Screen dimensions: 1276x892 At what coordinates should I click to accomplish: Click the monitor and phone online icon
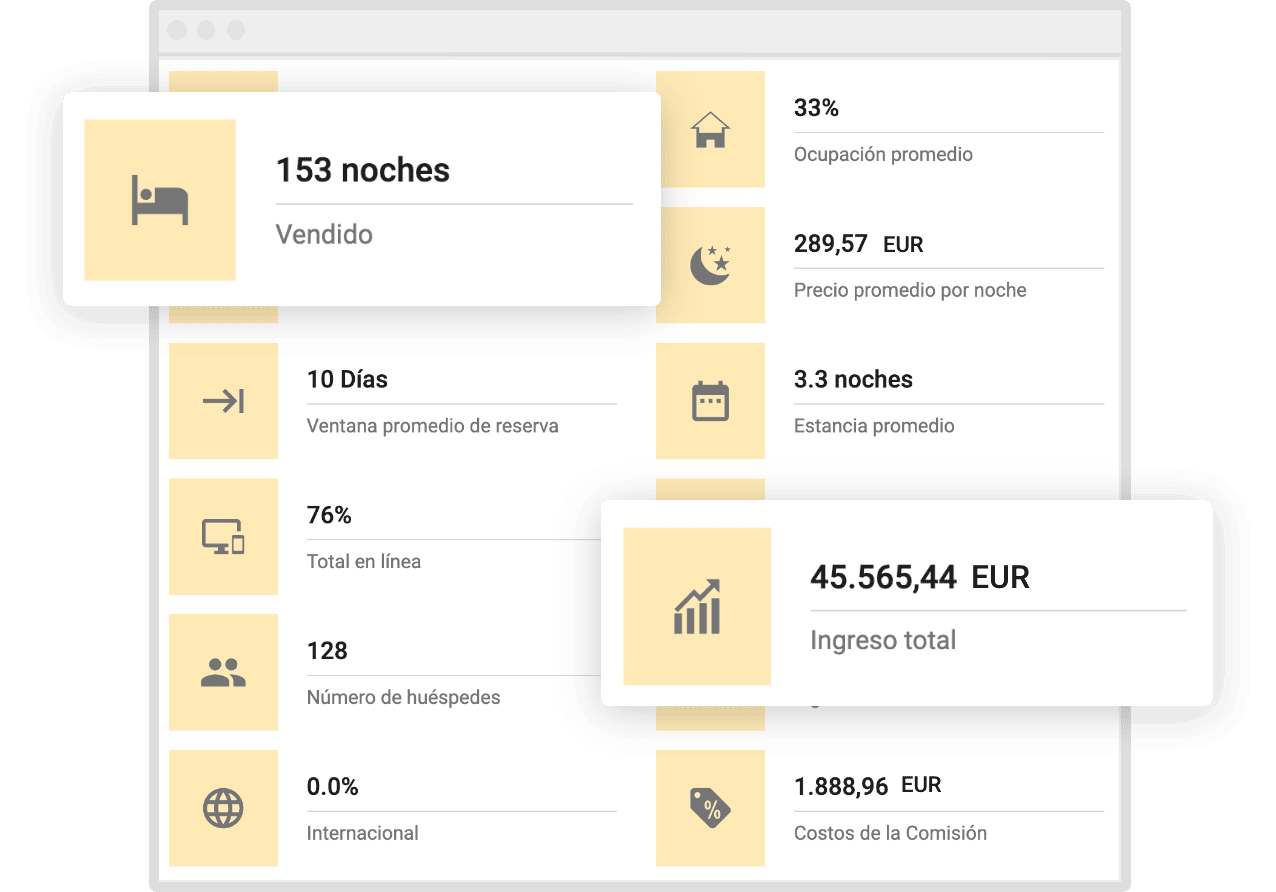click(223, 537)
